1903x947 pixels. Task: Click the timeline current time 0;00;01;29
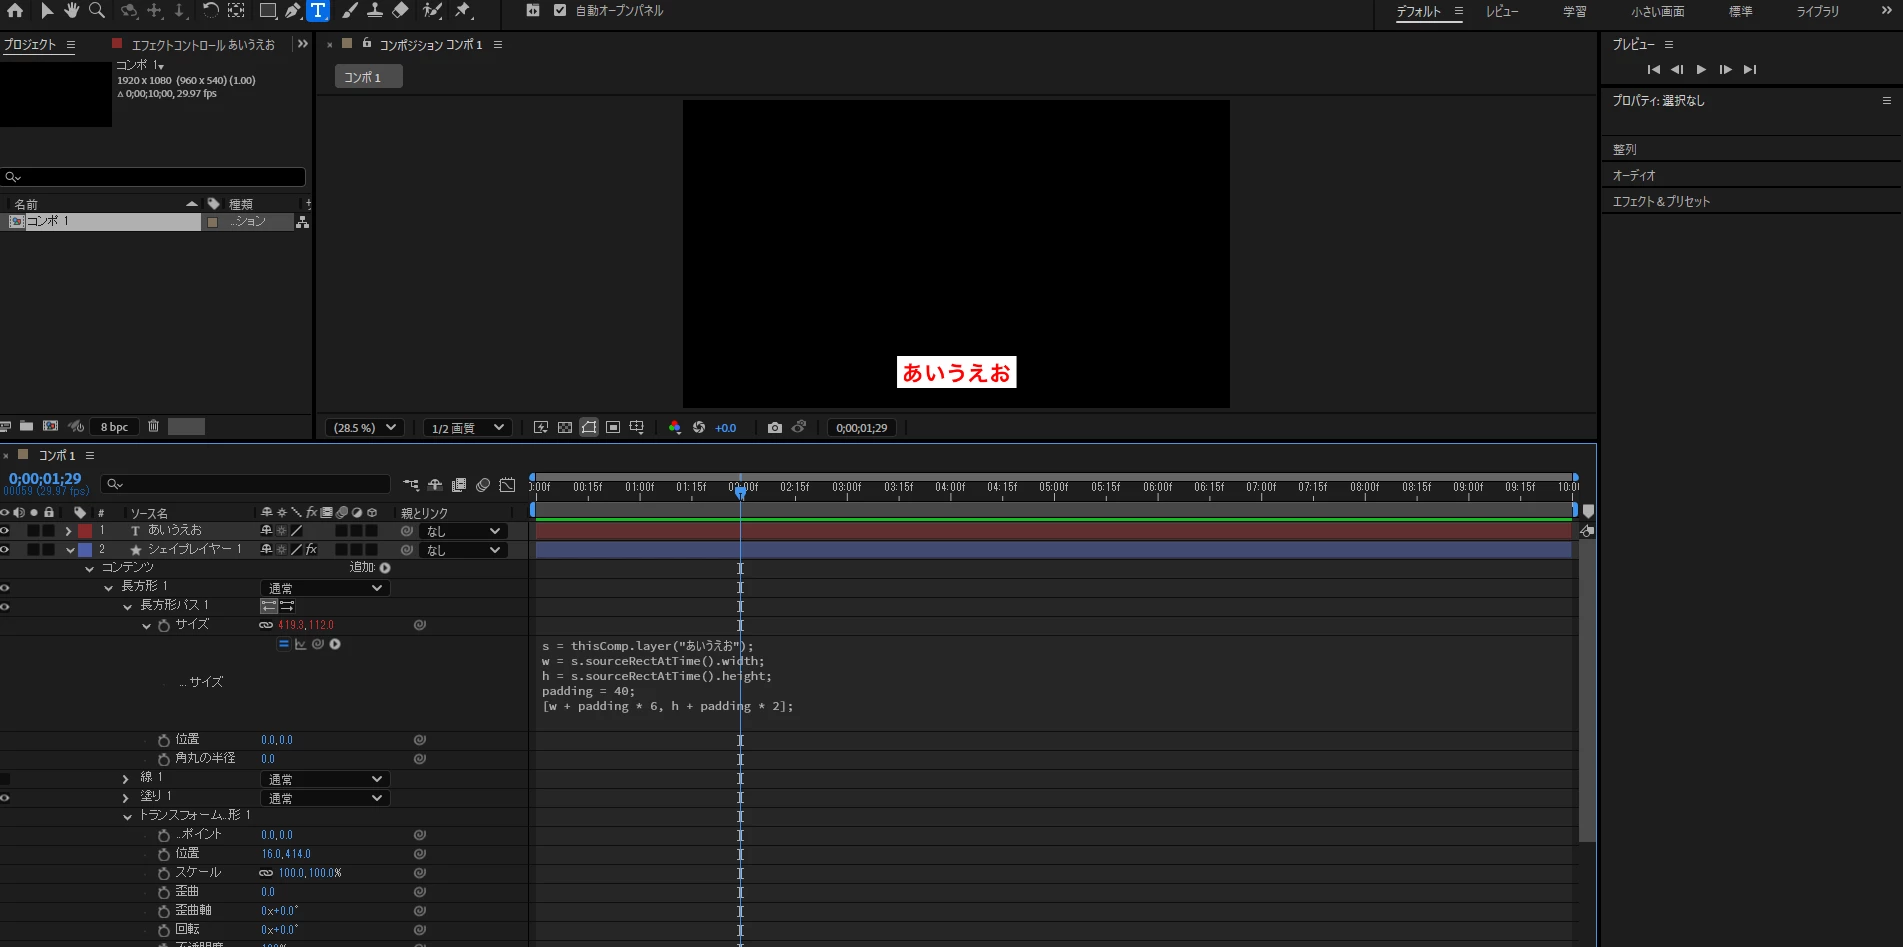tap(45, 479)
